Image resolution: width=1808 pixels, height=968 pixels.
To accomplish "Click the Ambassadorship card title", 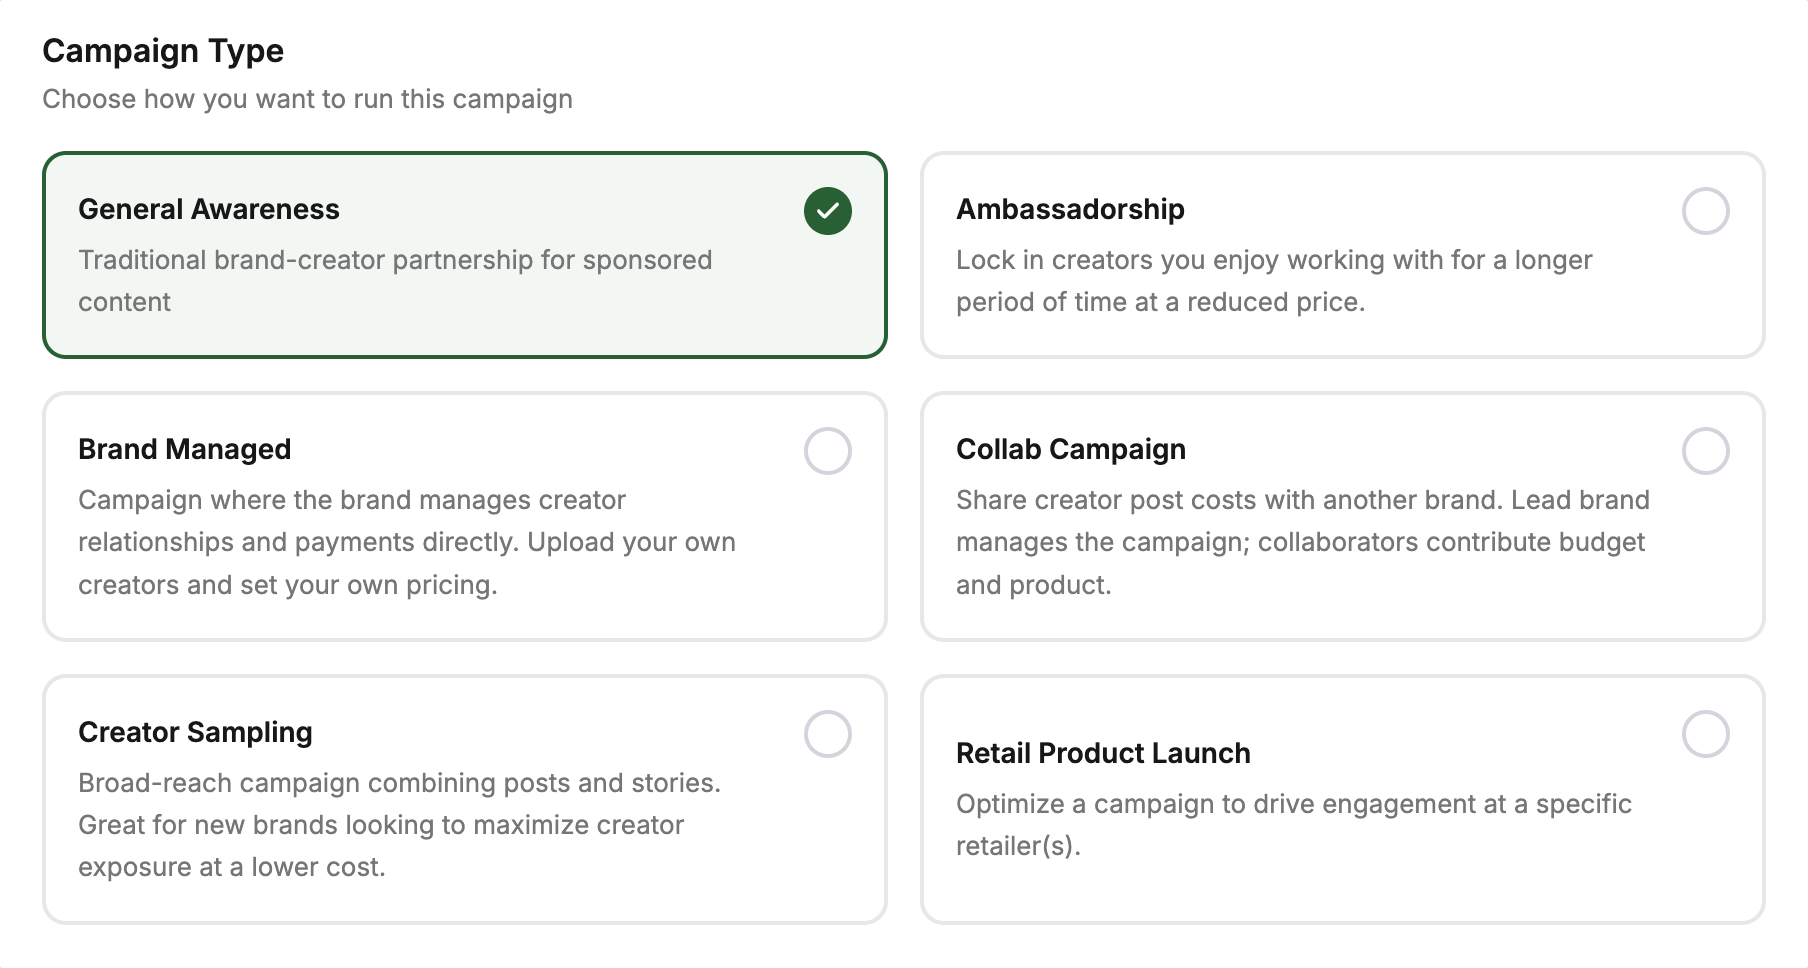I will (x=1070, y=209).
